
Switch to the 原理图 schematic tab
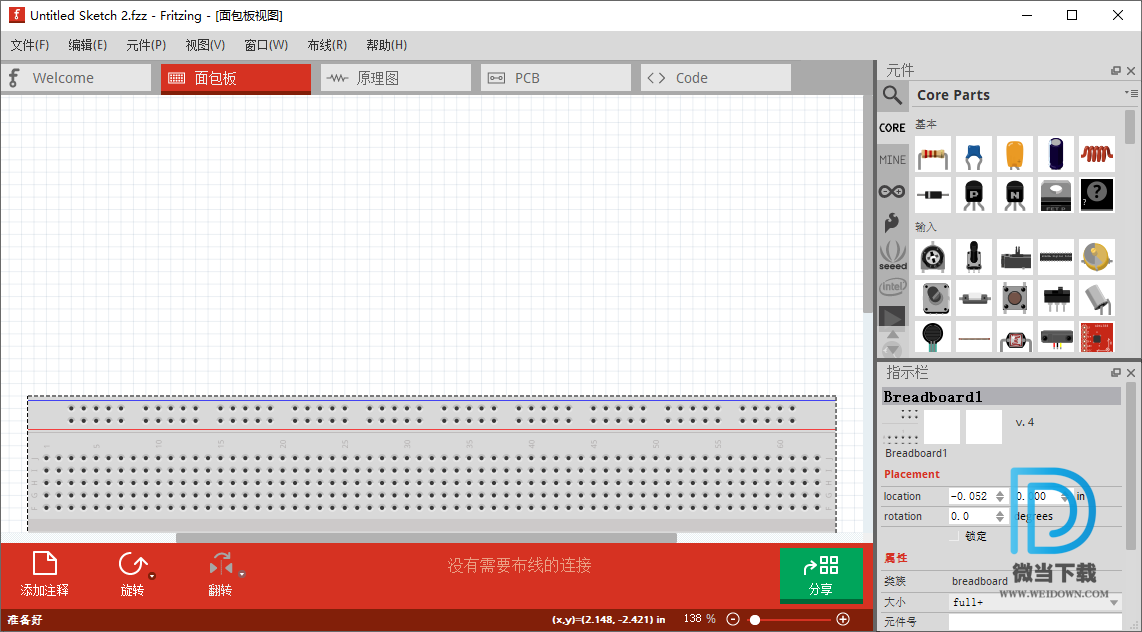coord(395,78)
